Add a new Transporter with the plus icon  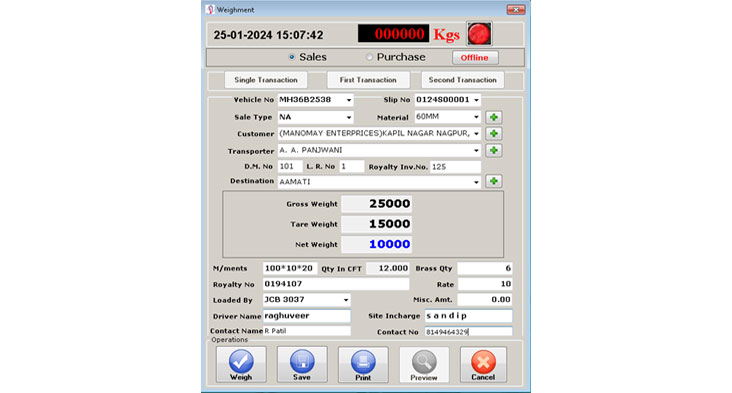[x=493, y=150]
